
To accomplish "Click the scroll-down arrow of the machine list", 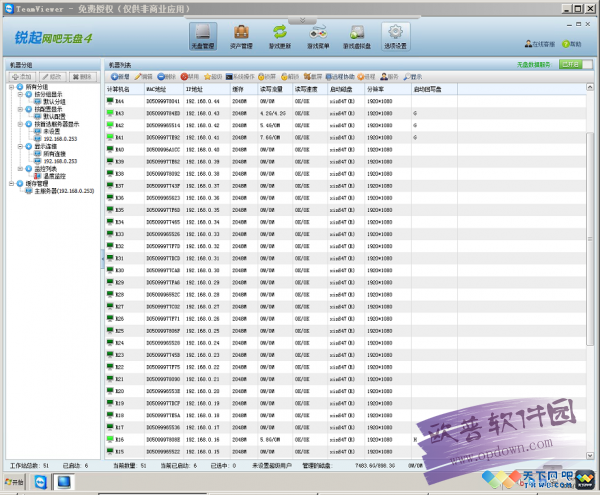I will (590, 456).
